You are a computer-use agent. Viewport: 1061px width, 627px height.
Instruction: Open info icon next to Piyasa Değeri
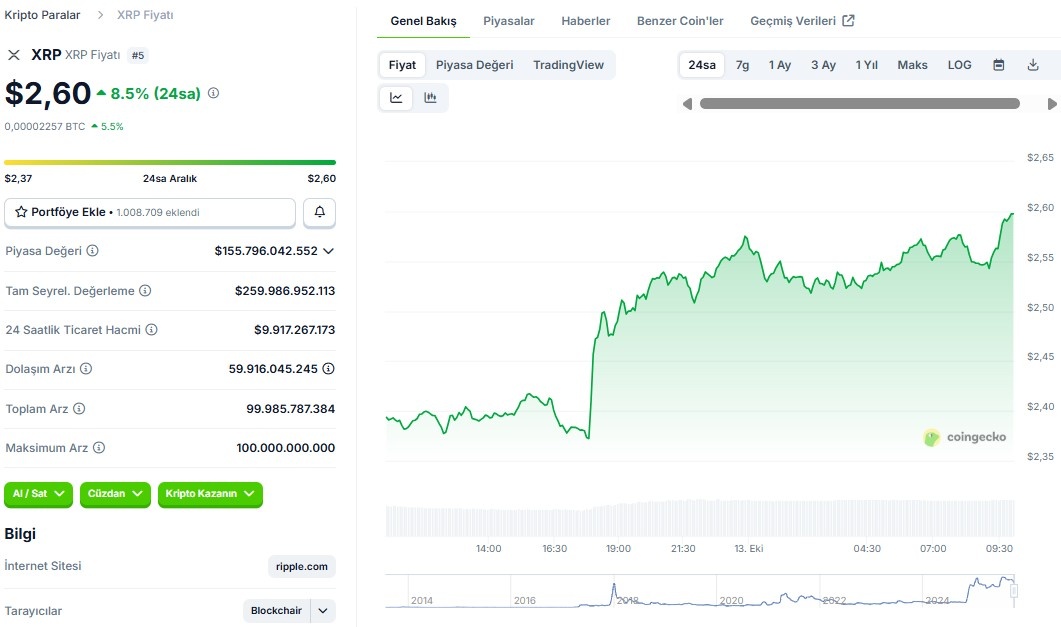pos(93,250)
